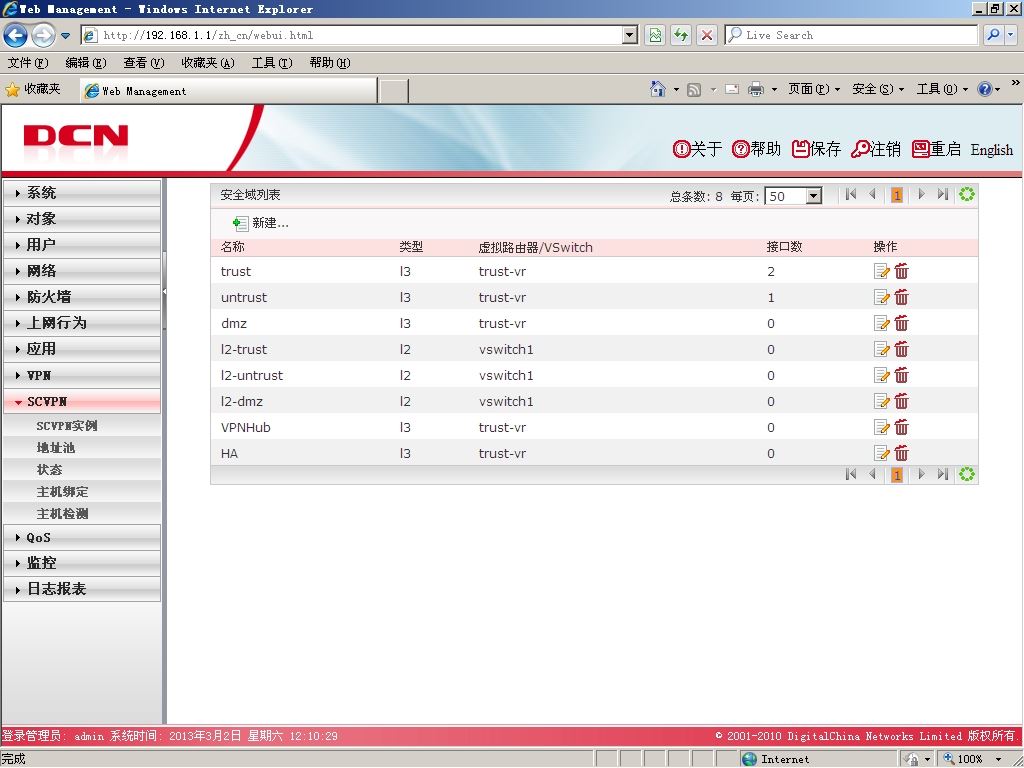Open the address bar URL dropdown arrow

point(630,35)
